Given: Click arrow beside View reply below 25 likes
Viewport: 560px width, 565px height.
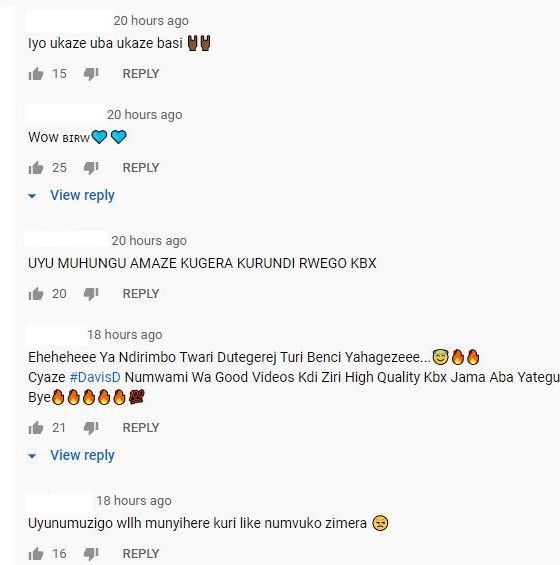Looking at the screenshot, I should [32, 196].
